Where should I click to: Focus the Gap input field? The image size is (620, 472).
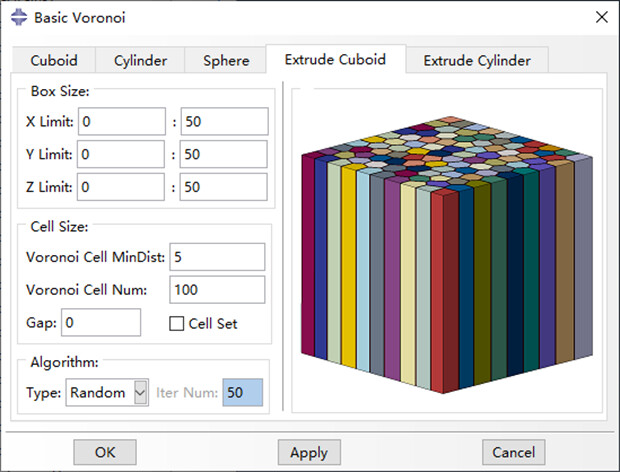coord(101,323)
